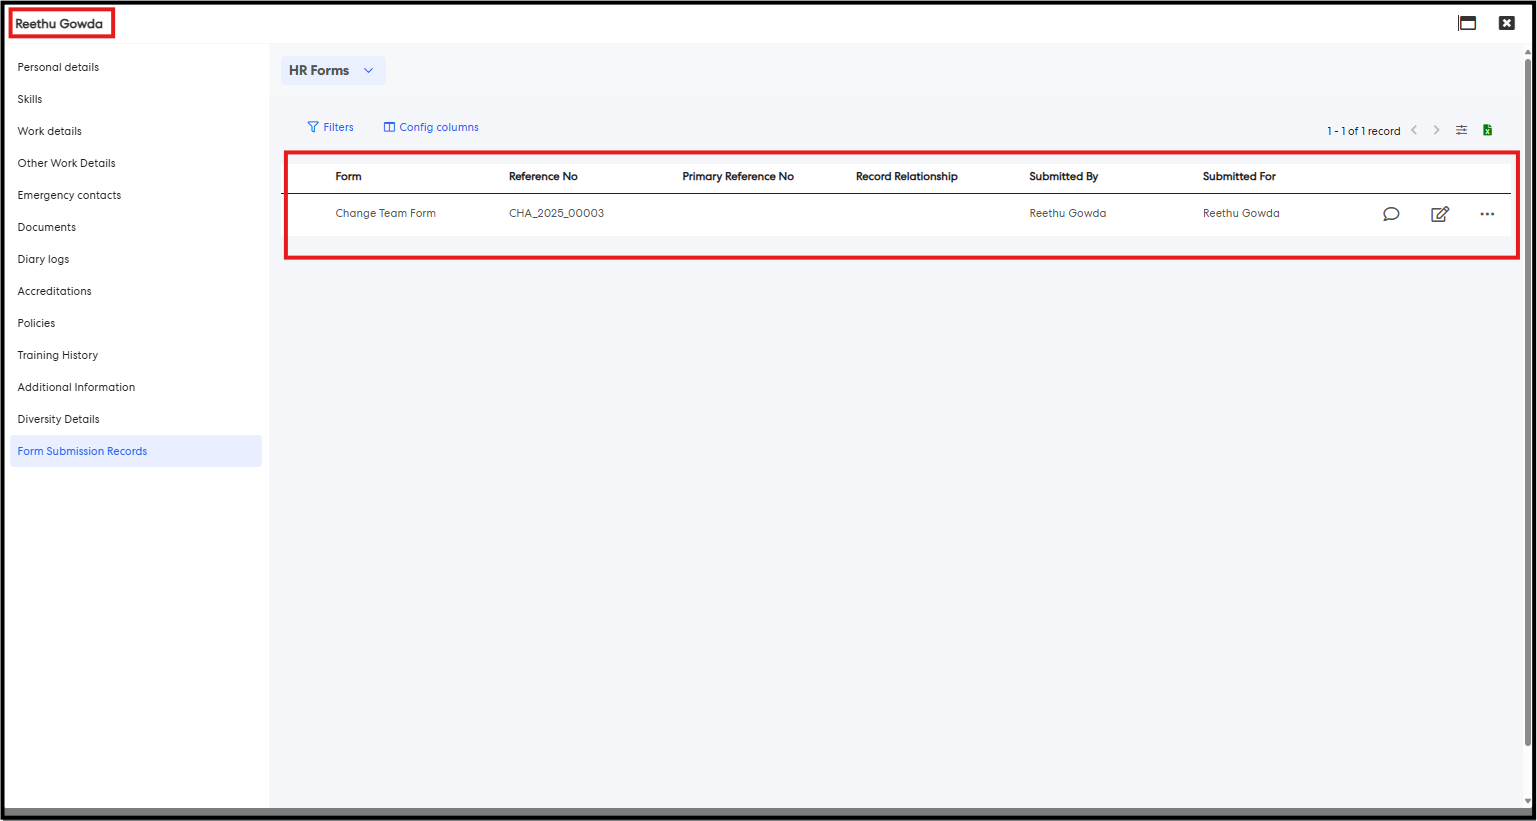Sort by Reference No column header
The width and height of the screenshot is (1537, 821).
point(543,176)
